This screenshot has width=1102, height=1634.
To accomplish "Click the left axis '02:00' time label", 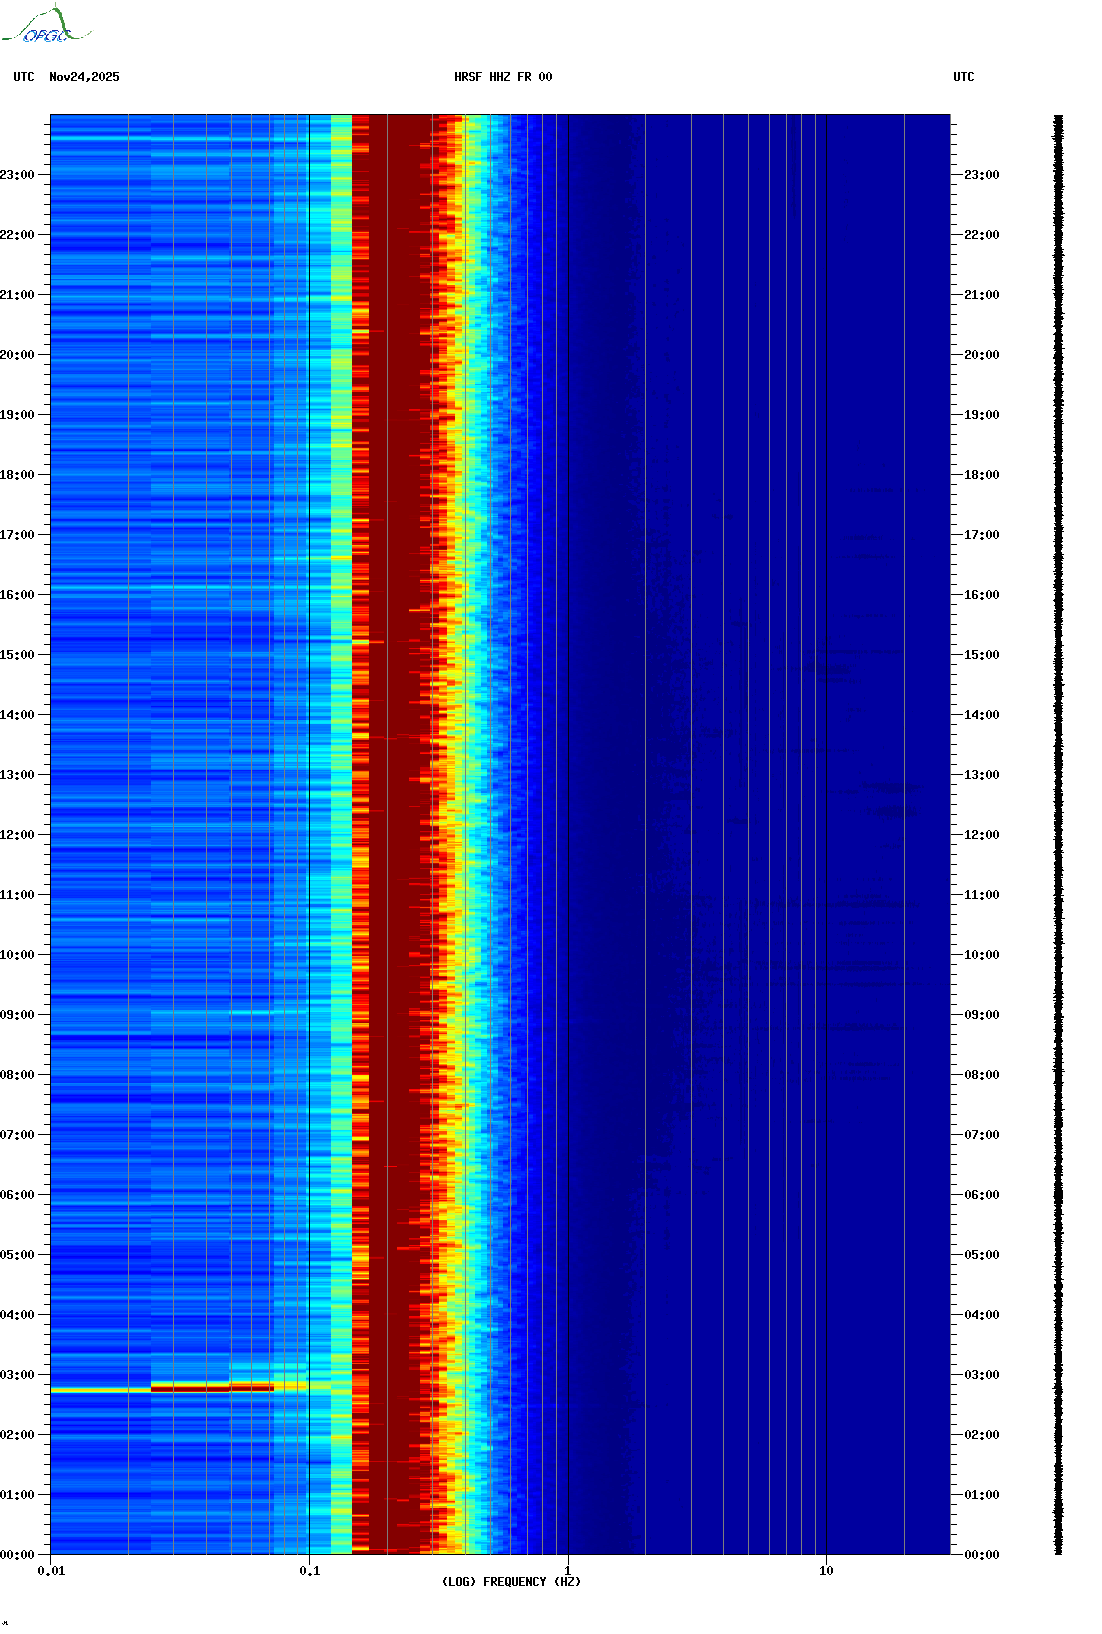I will (x=17, y=1435).
